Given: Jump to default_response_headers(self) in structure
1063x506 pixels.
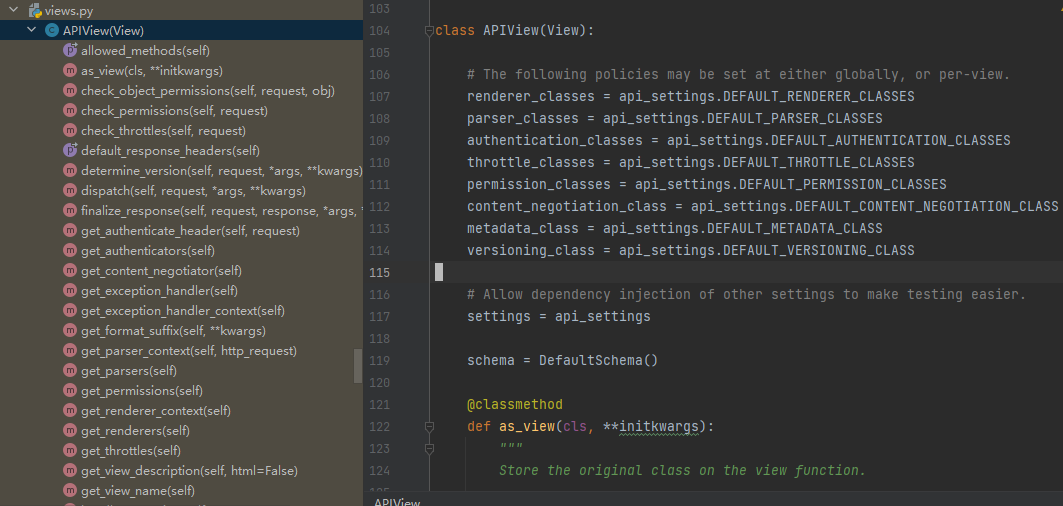Looking at the screenshot, I should pyautogui.click(x=170, y=151).
